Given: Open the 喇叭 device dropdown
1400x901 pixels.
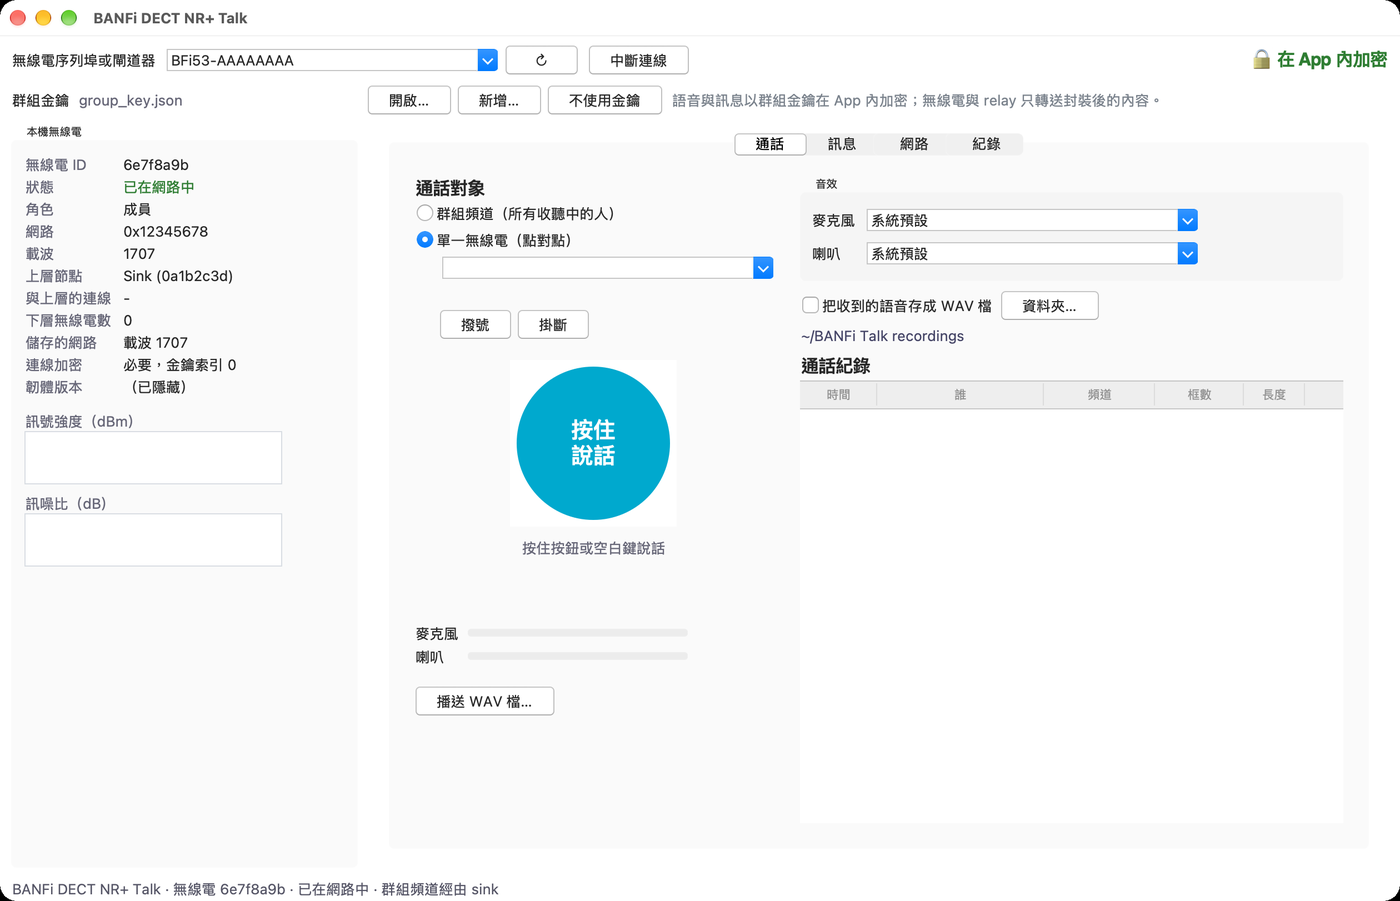Looking at the screenshot, I should (x=1187, y=254).
